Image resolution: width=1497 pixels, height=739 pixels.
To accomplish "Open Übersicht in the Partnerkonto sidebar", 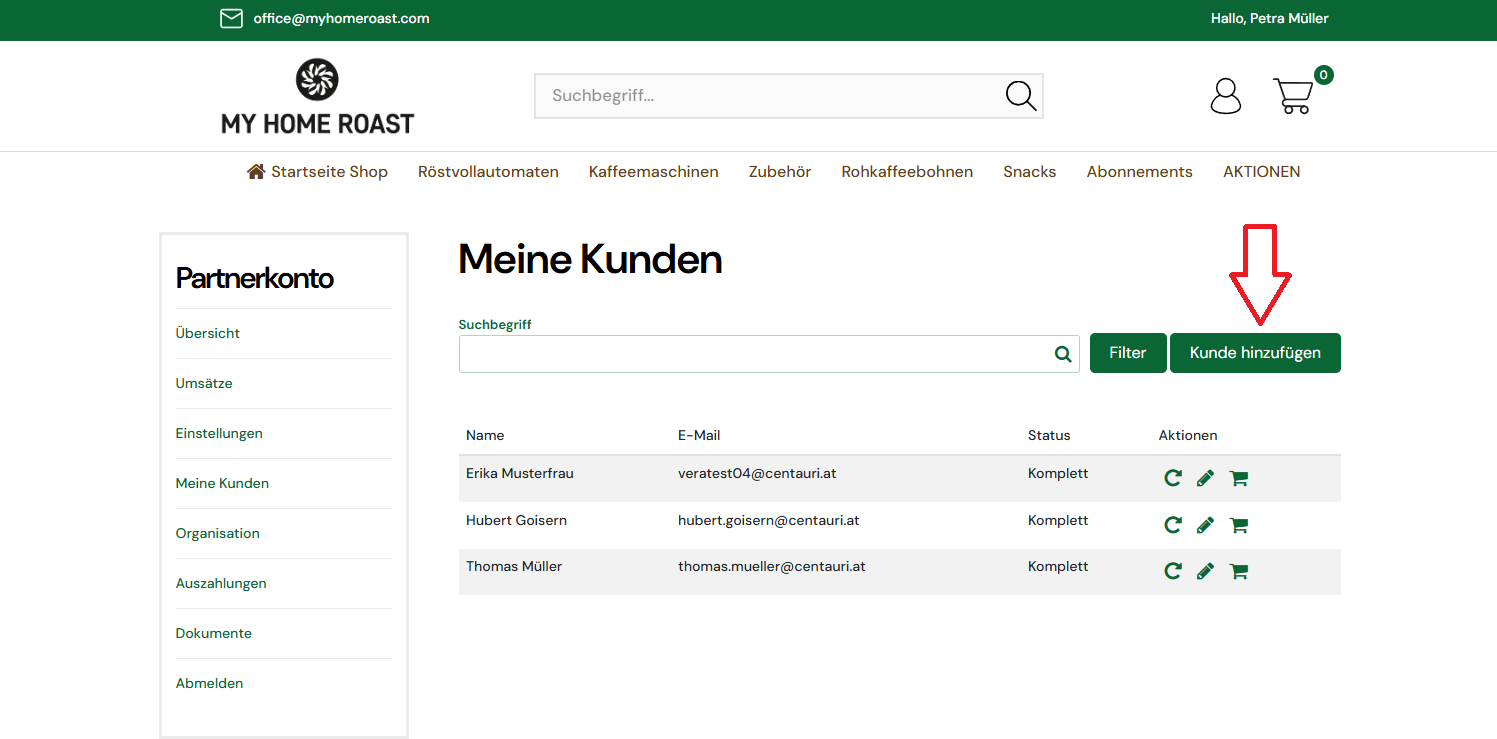I will coord(208,333).
